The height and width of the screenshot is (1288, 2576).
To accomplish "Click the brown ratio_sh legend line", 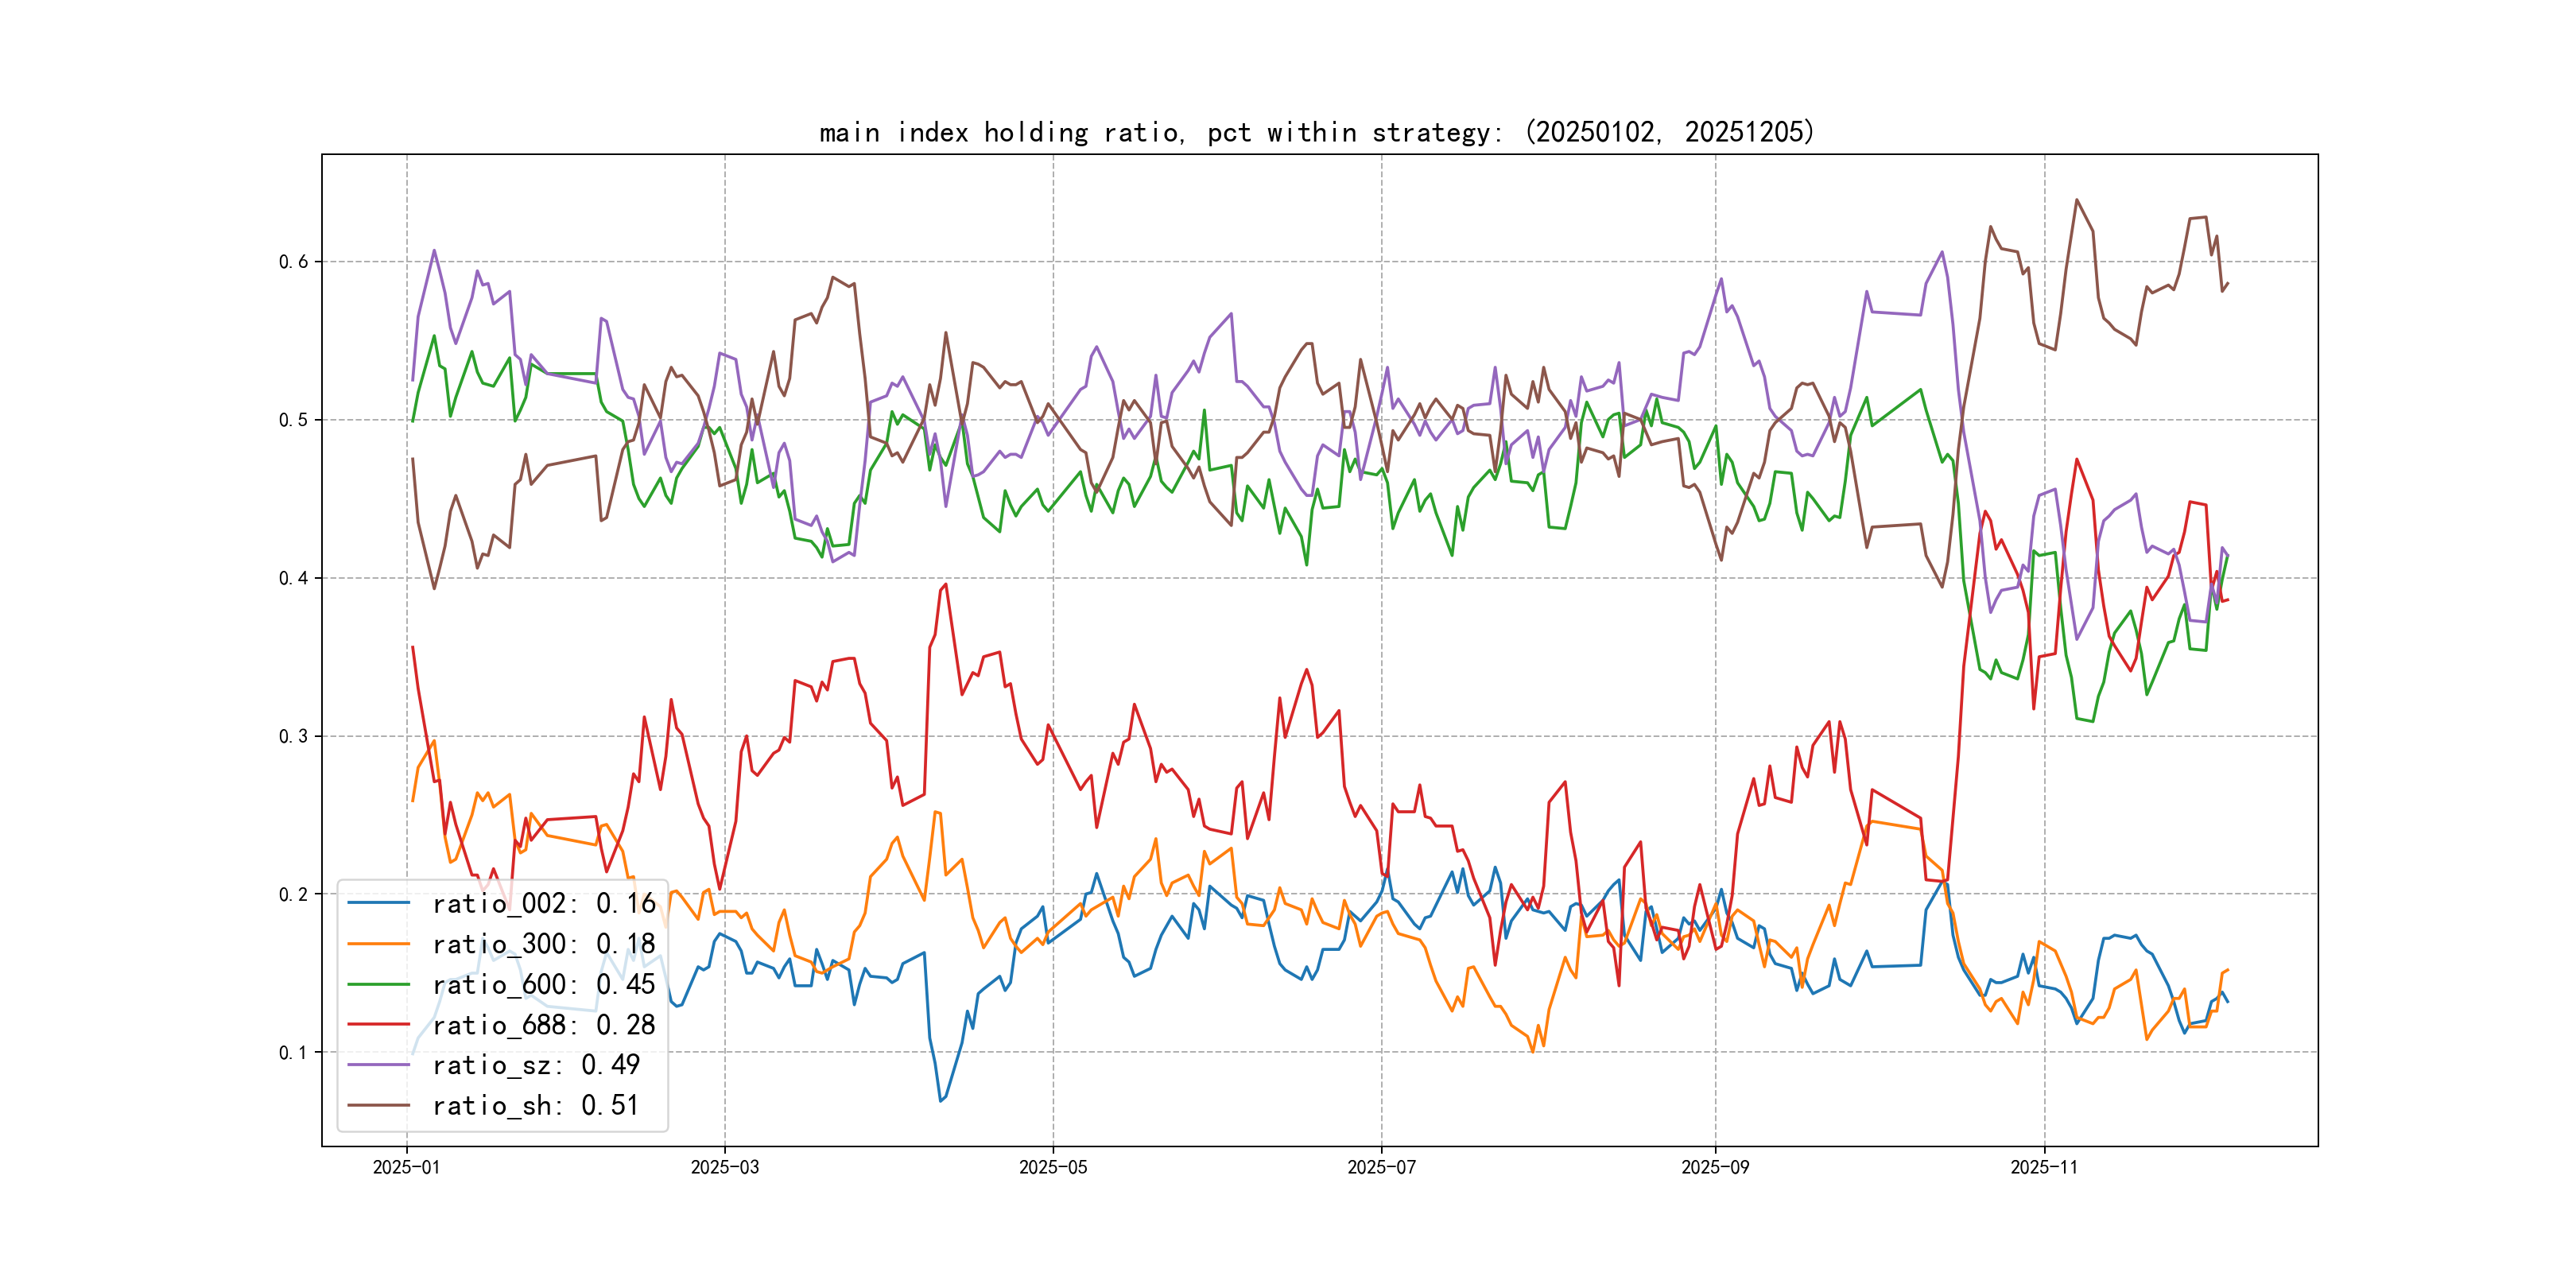I will pos(378,1105).
